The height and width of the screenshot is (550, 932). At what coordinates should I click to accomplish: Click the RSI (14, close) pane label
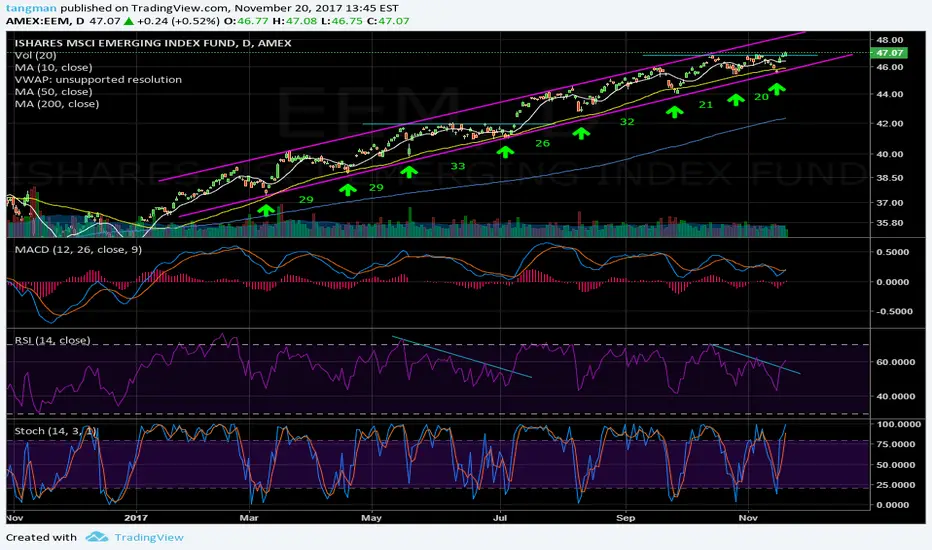tap(52, 340)
